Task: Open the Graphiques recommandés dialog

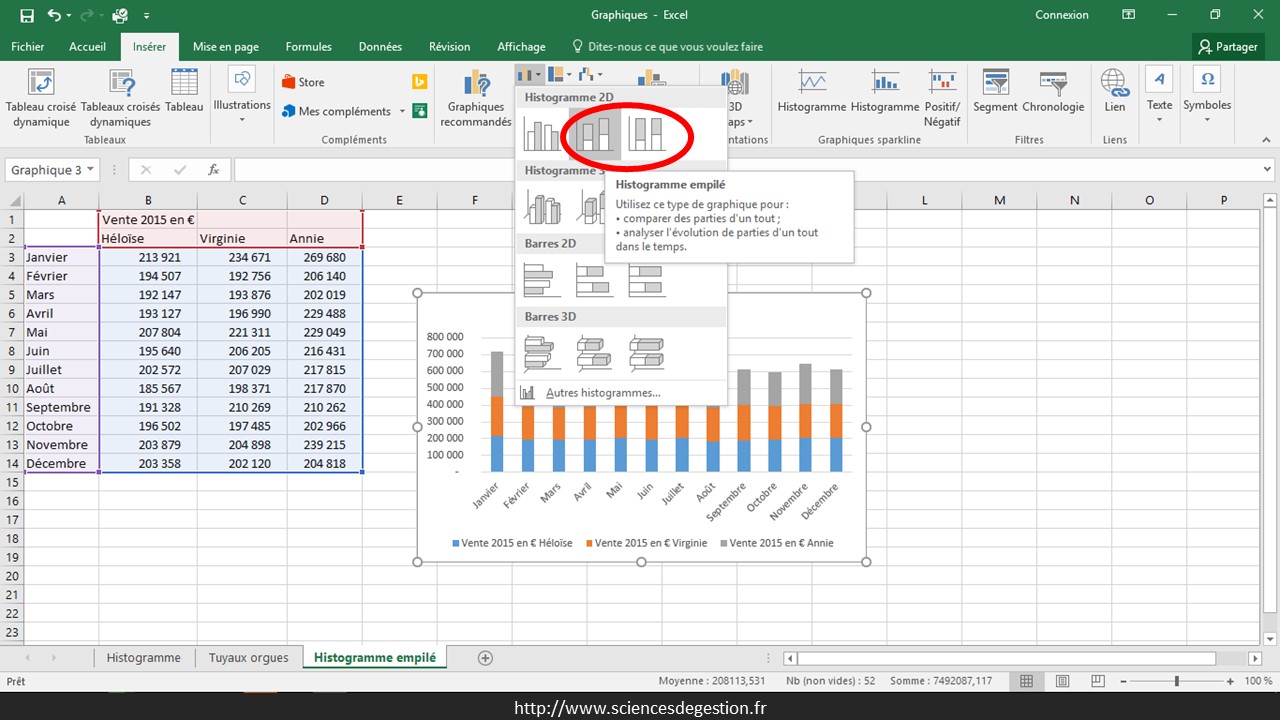Action: [x=476, y=100]
